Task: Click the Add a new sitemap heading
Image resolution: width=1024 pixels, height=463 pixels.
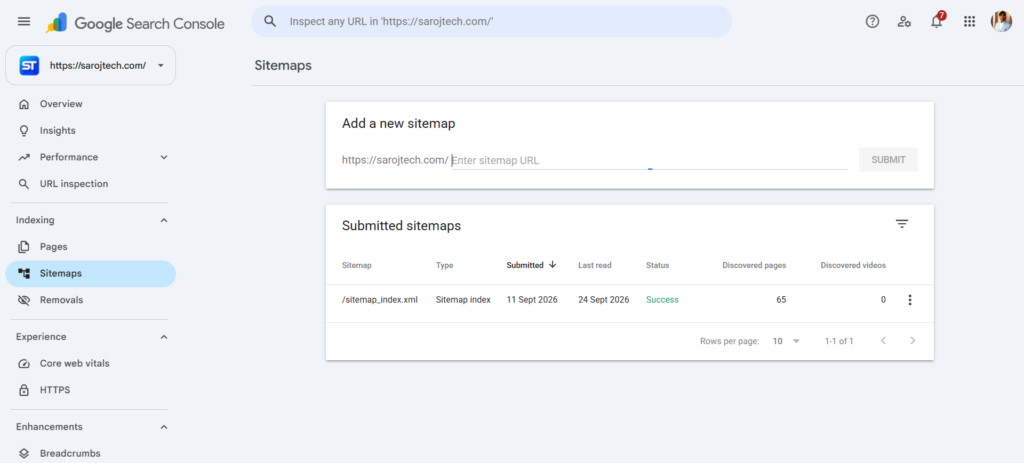Action: [x=398, y=123]
